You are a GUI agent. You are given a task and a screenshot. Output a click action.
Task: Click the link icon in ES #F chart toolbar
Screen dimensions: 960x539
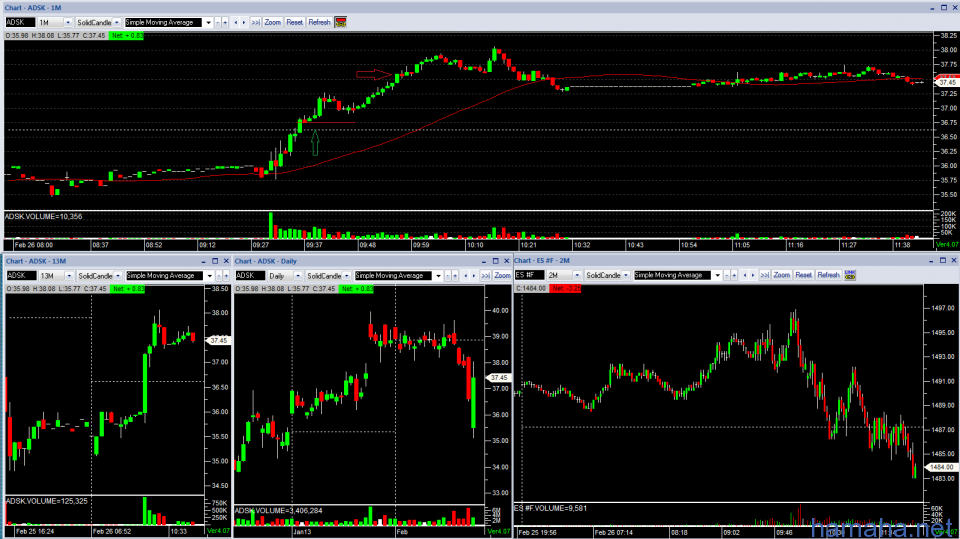point(850,275)
